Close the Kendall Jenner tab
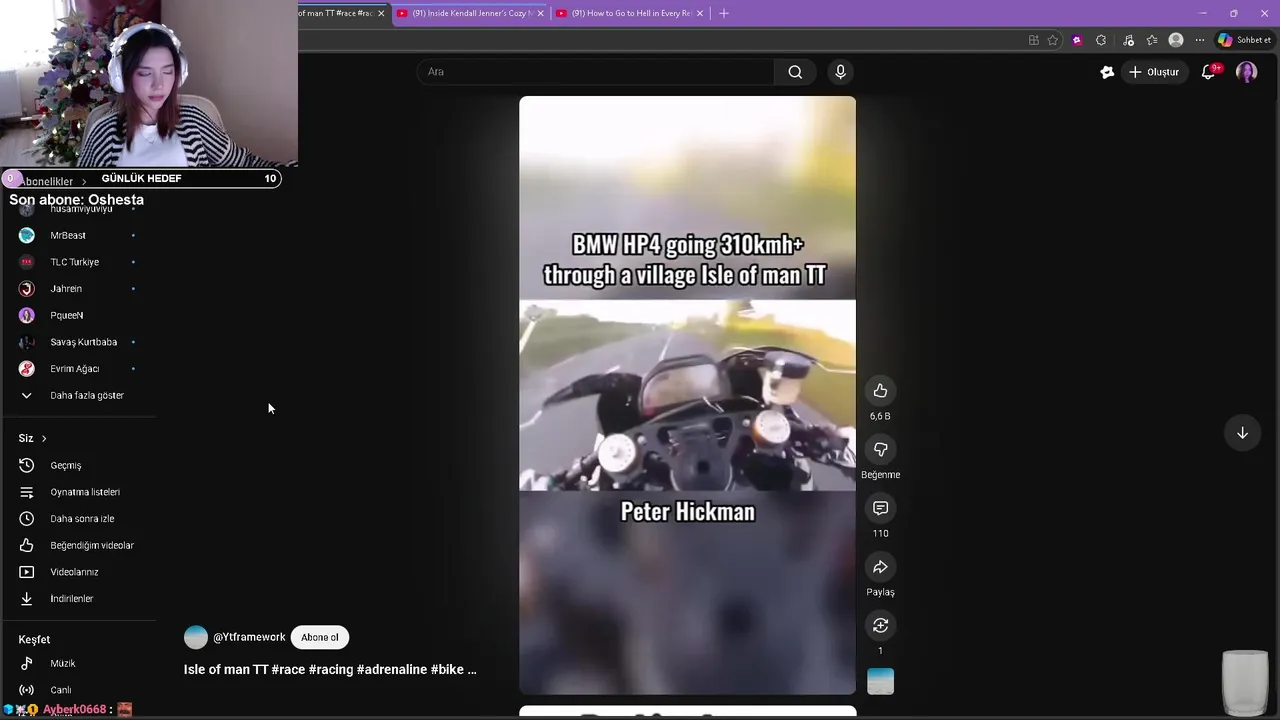Viewport: 1280px width, 720px height. coord(541,13)
